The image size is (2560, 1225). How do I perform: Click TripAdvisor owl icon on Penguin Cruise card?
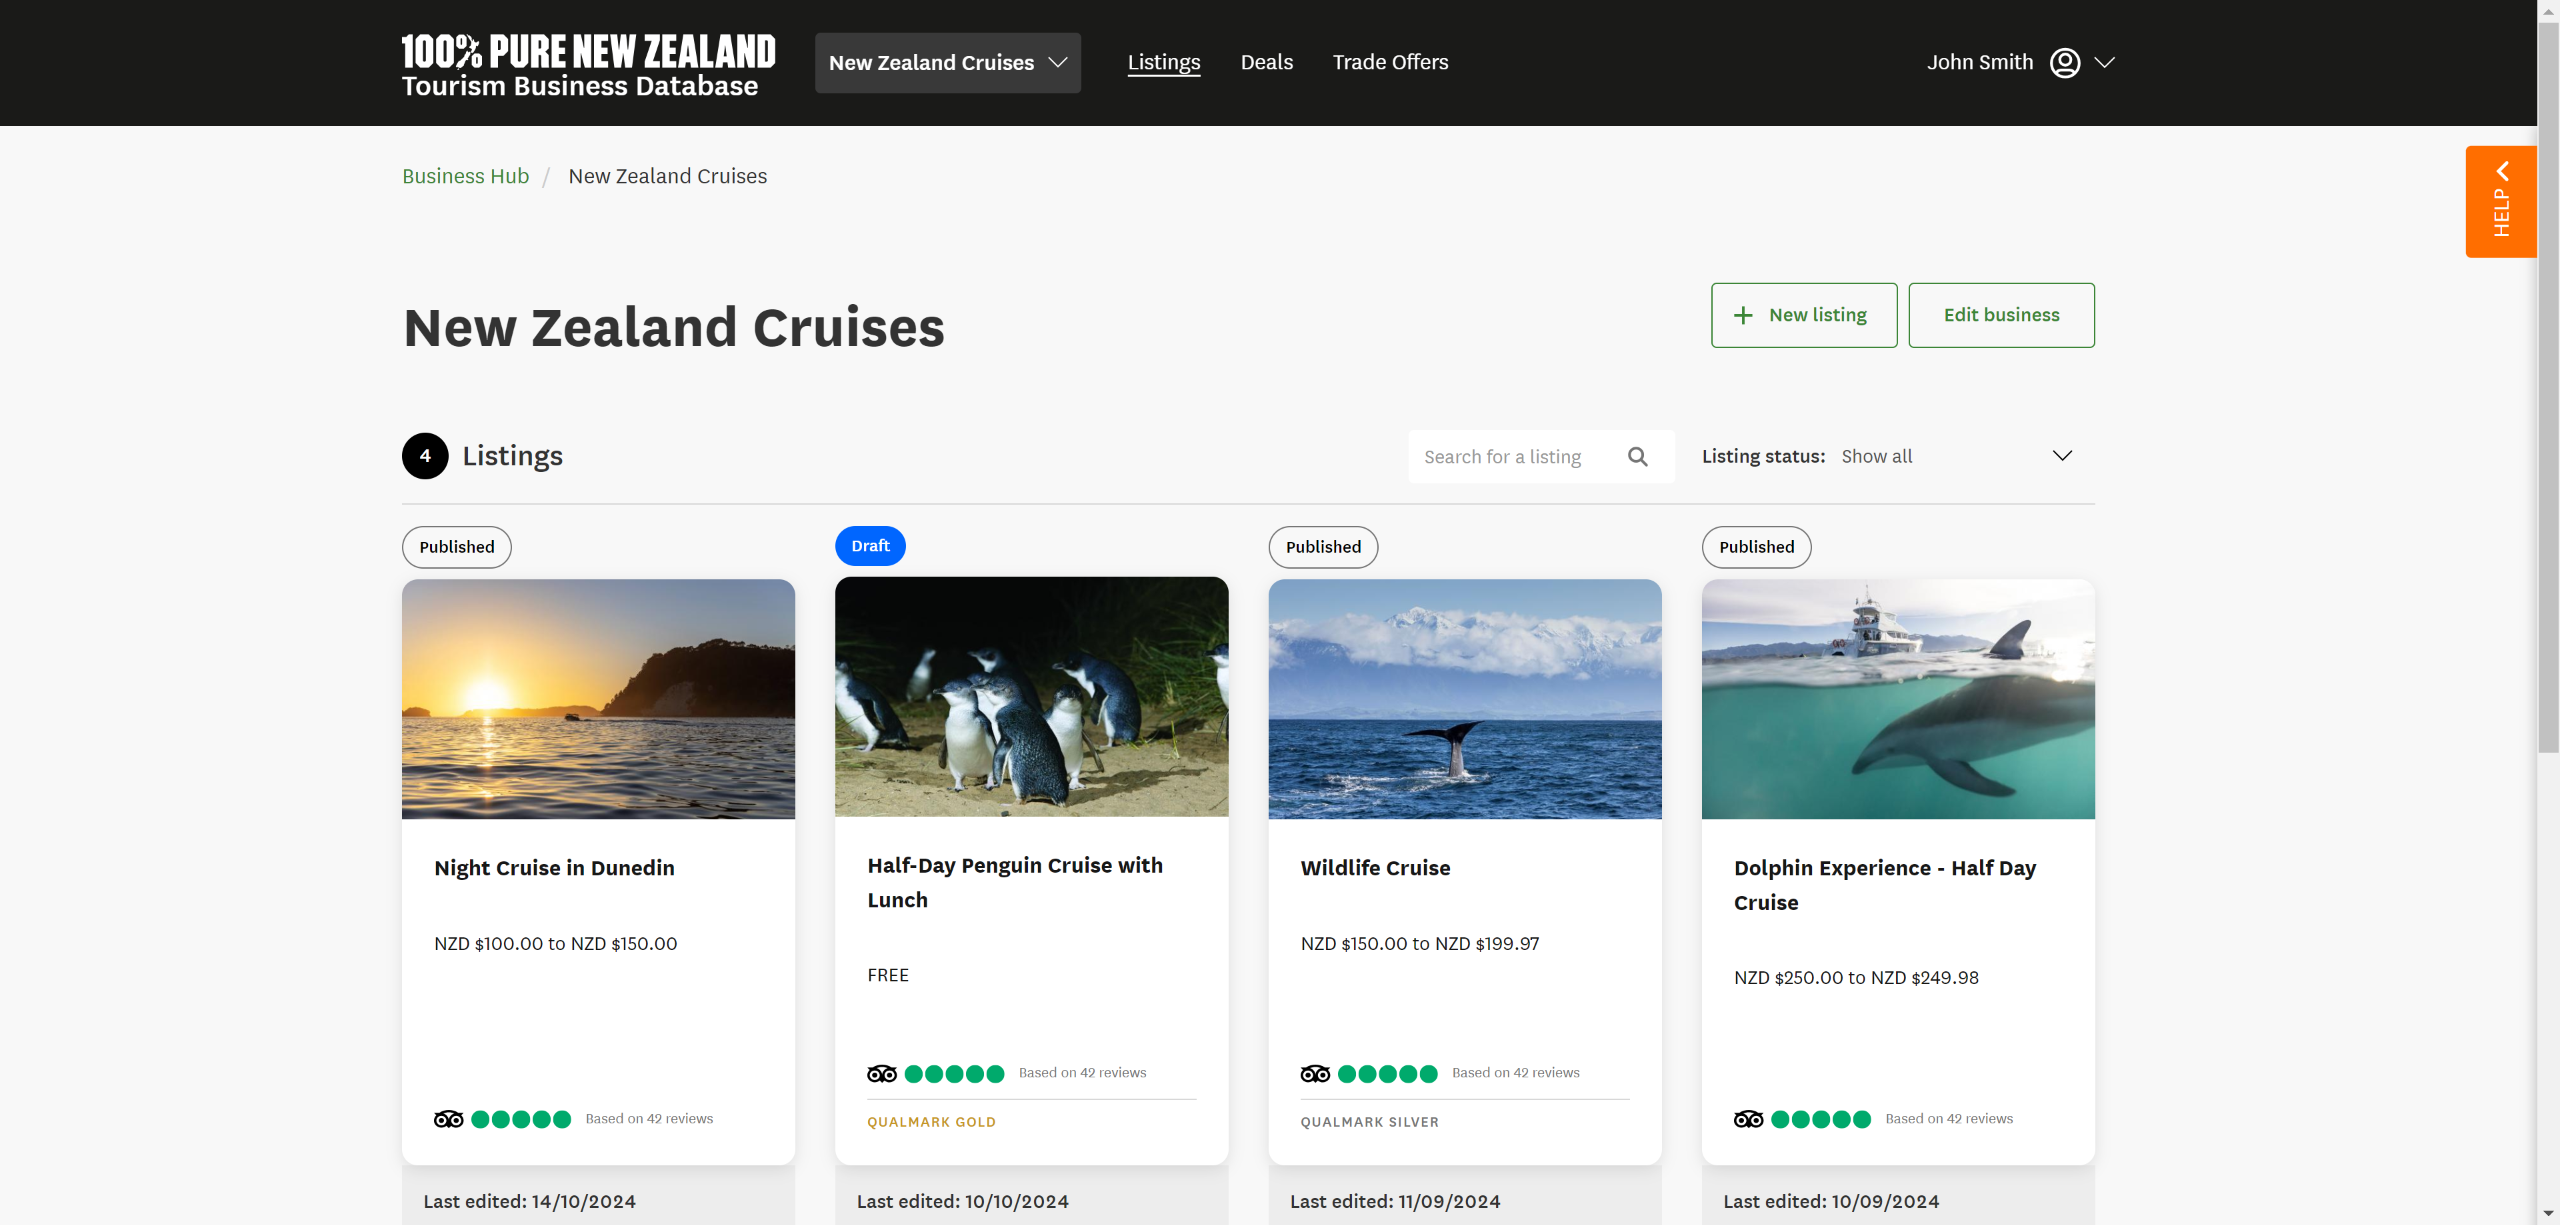[x=882, y=1074]
